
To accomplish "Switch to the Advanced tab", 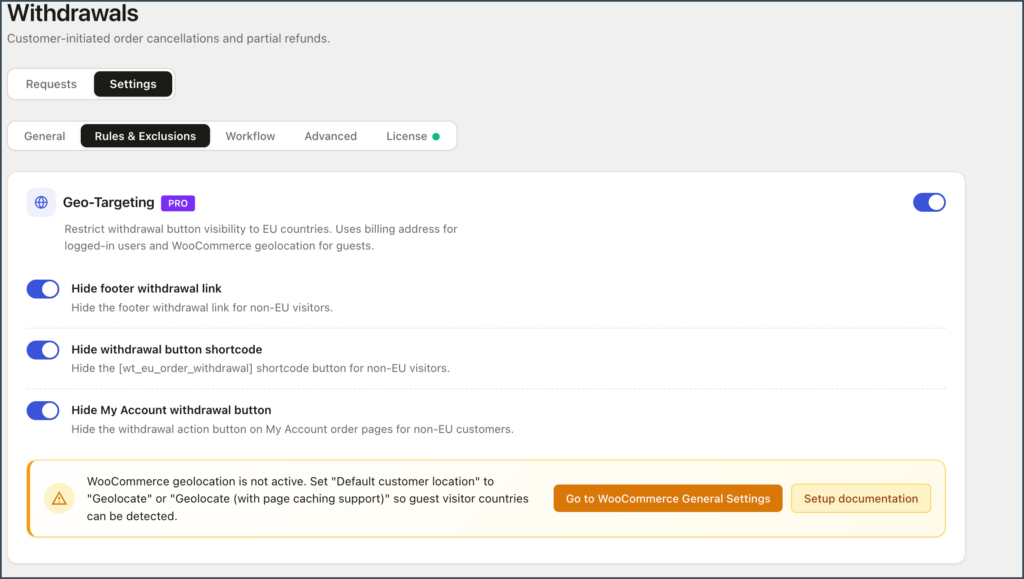I will click(330, 136).
